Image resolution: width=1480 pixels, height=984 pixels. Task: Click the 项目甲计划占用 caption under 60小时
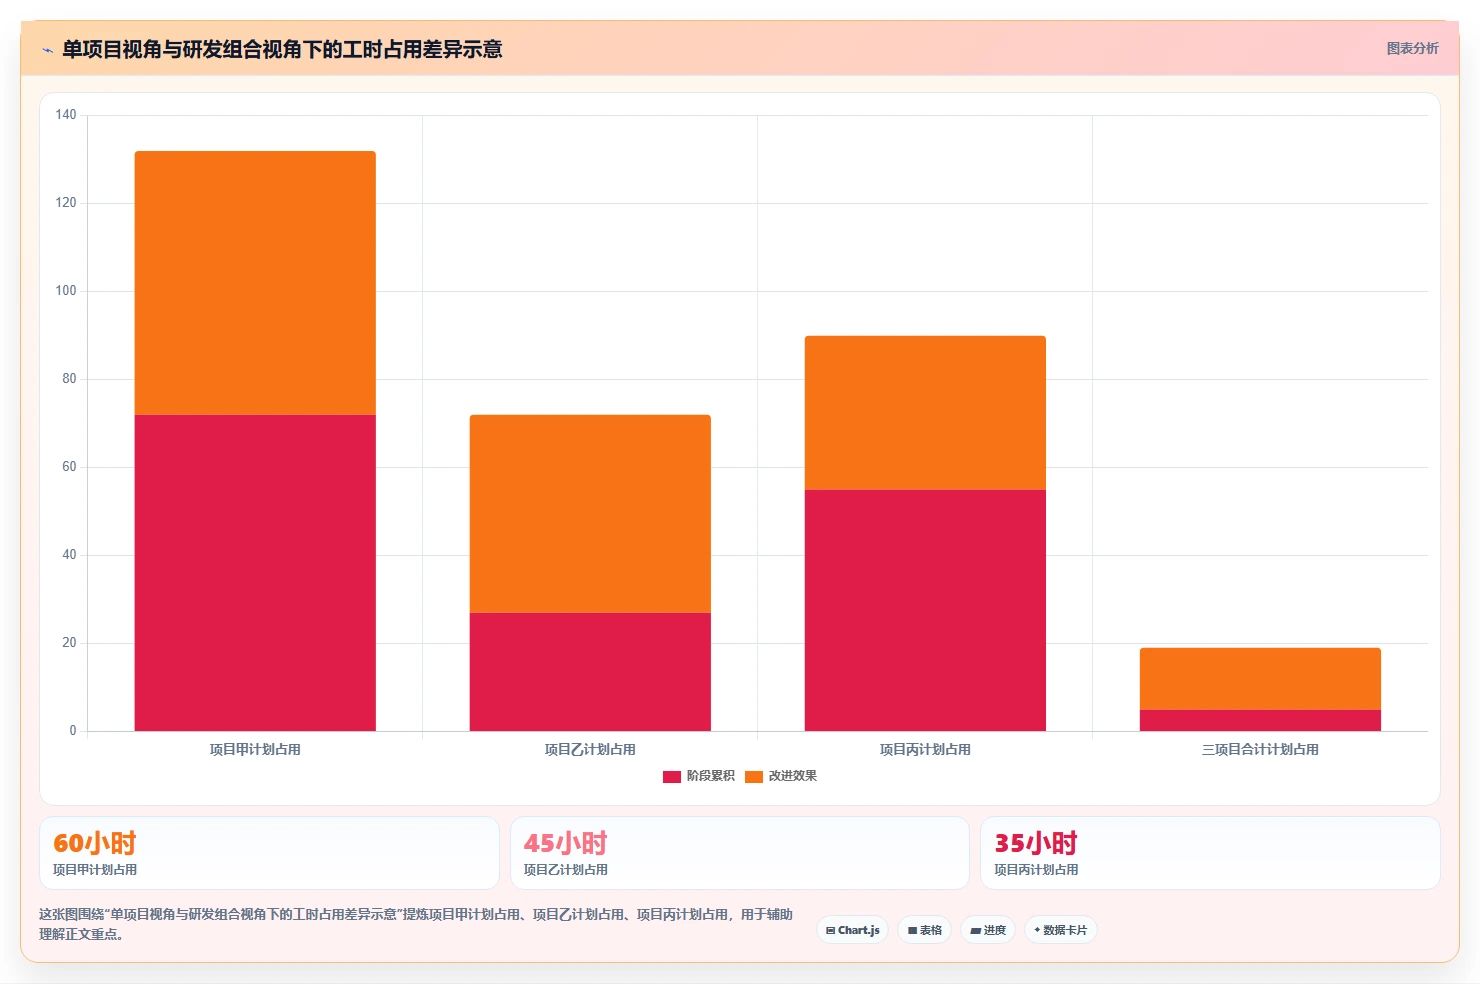click(x=95, y=870)
